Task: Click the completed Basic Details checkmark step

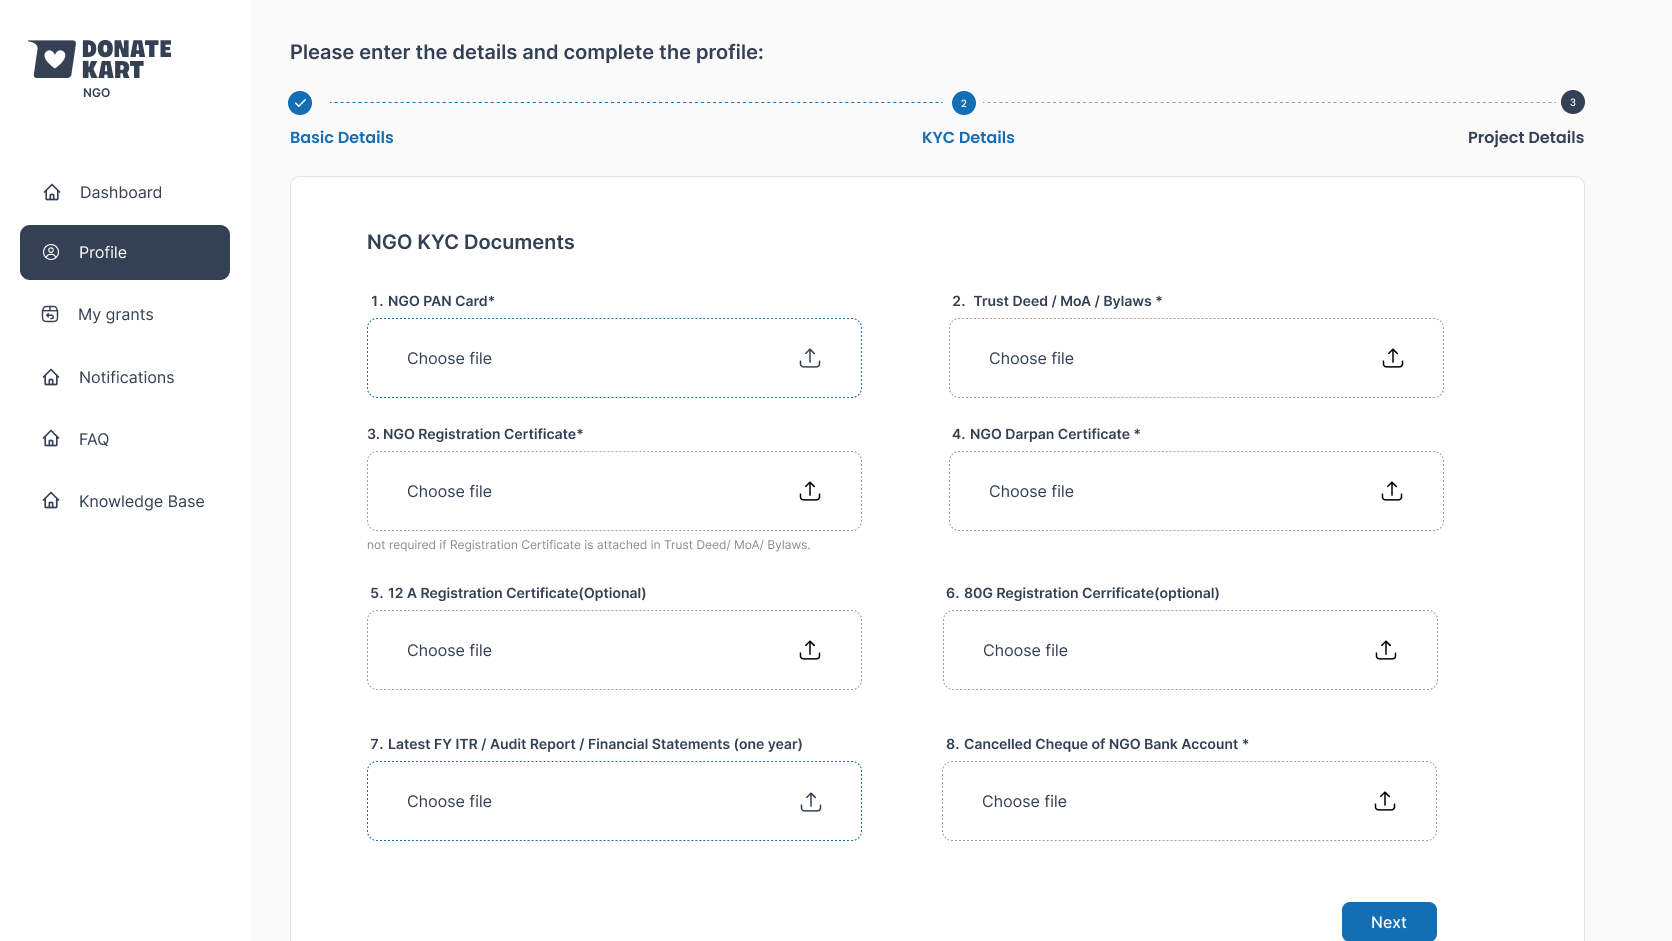Action: point(300,103)
